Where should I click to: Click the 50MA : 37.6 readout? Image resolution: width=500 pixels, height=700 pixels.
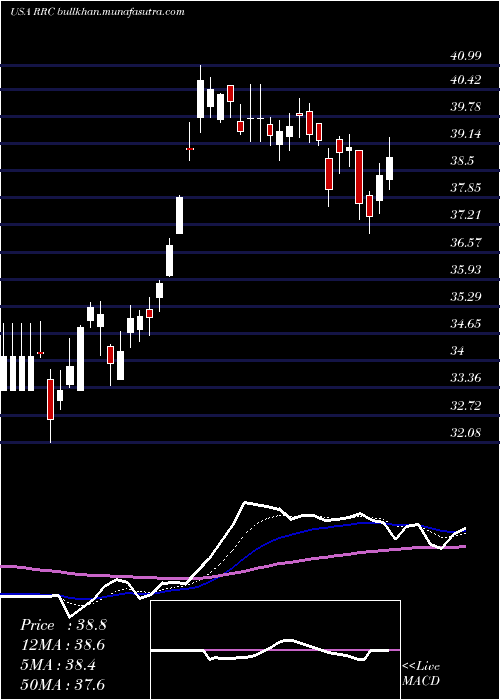point(63,685)
